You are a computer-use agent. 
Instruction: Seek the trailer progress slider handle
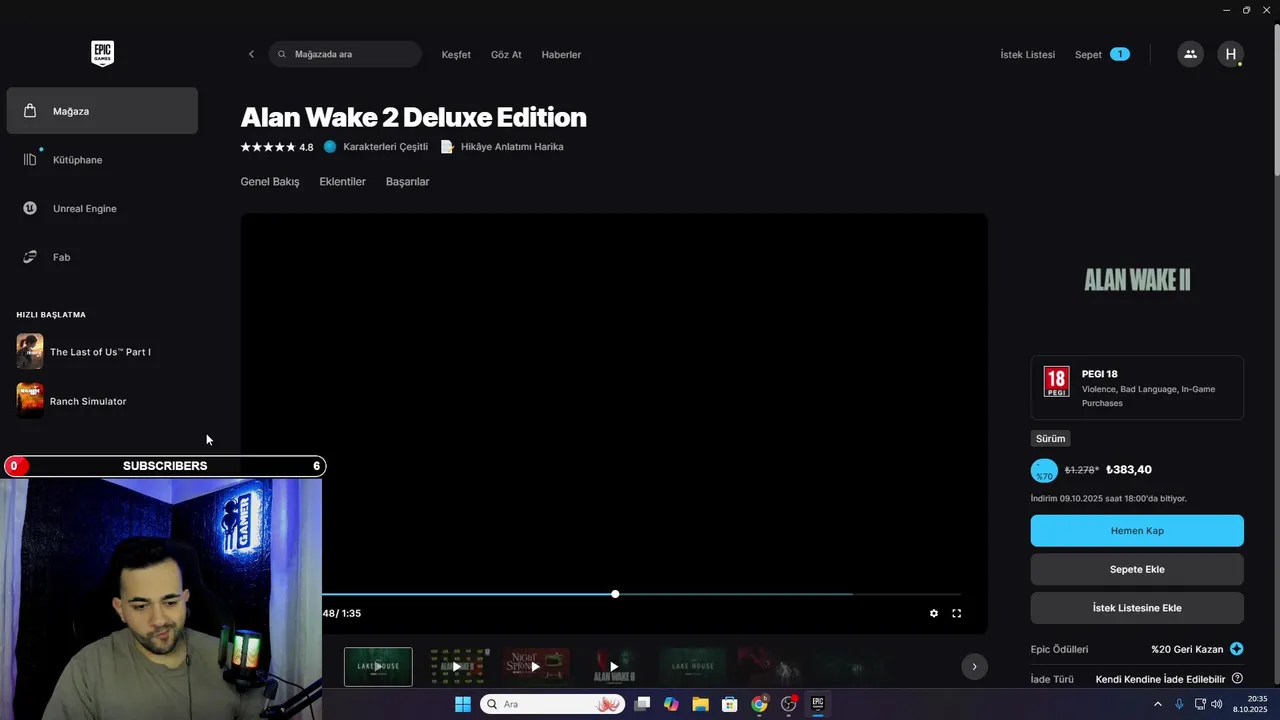[615, 594]
